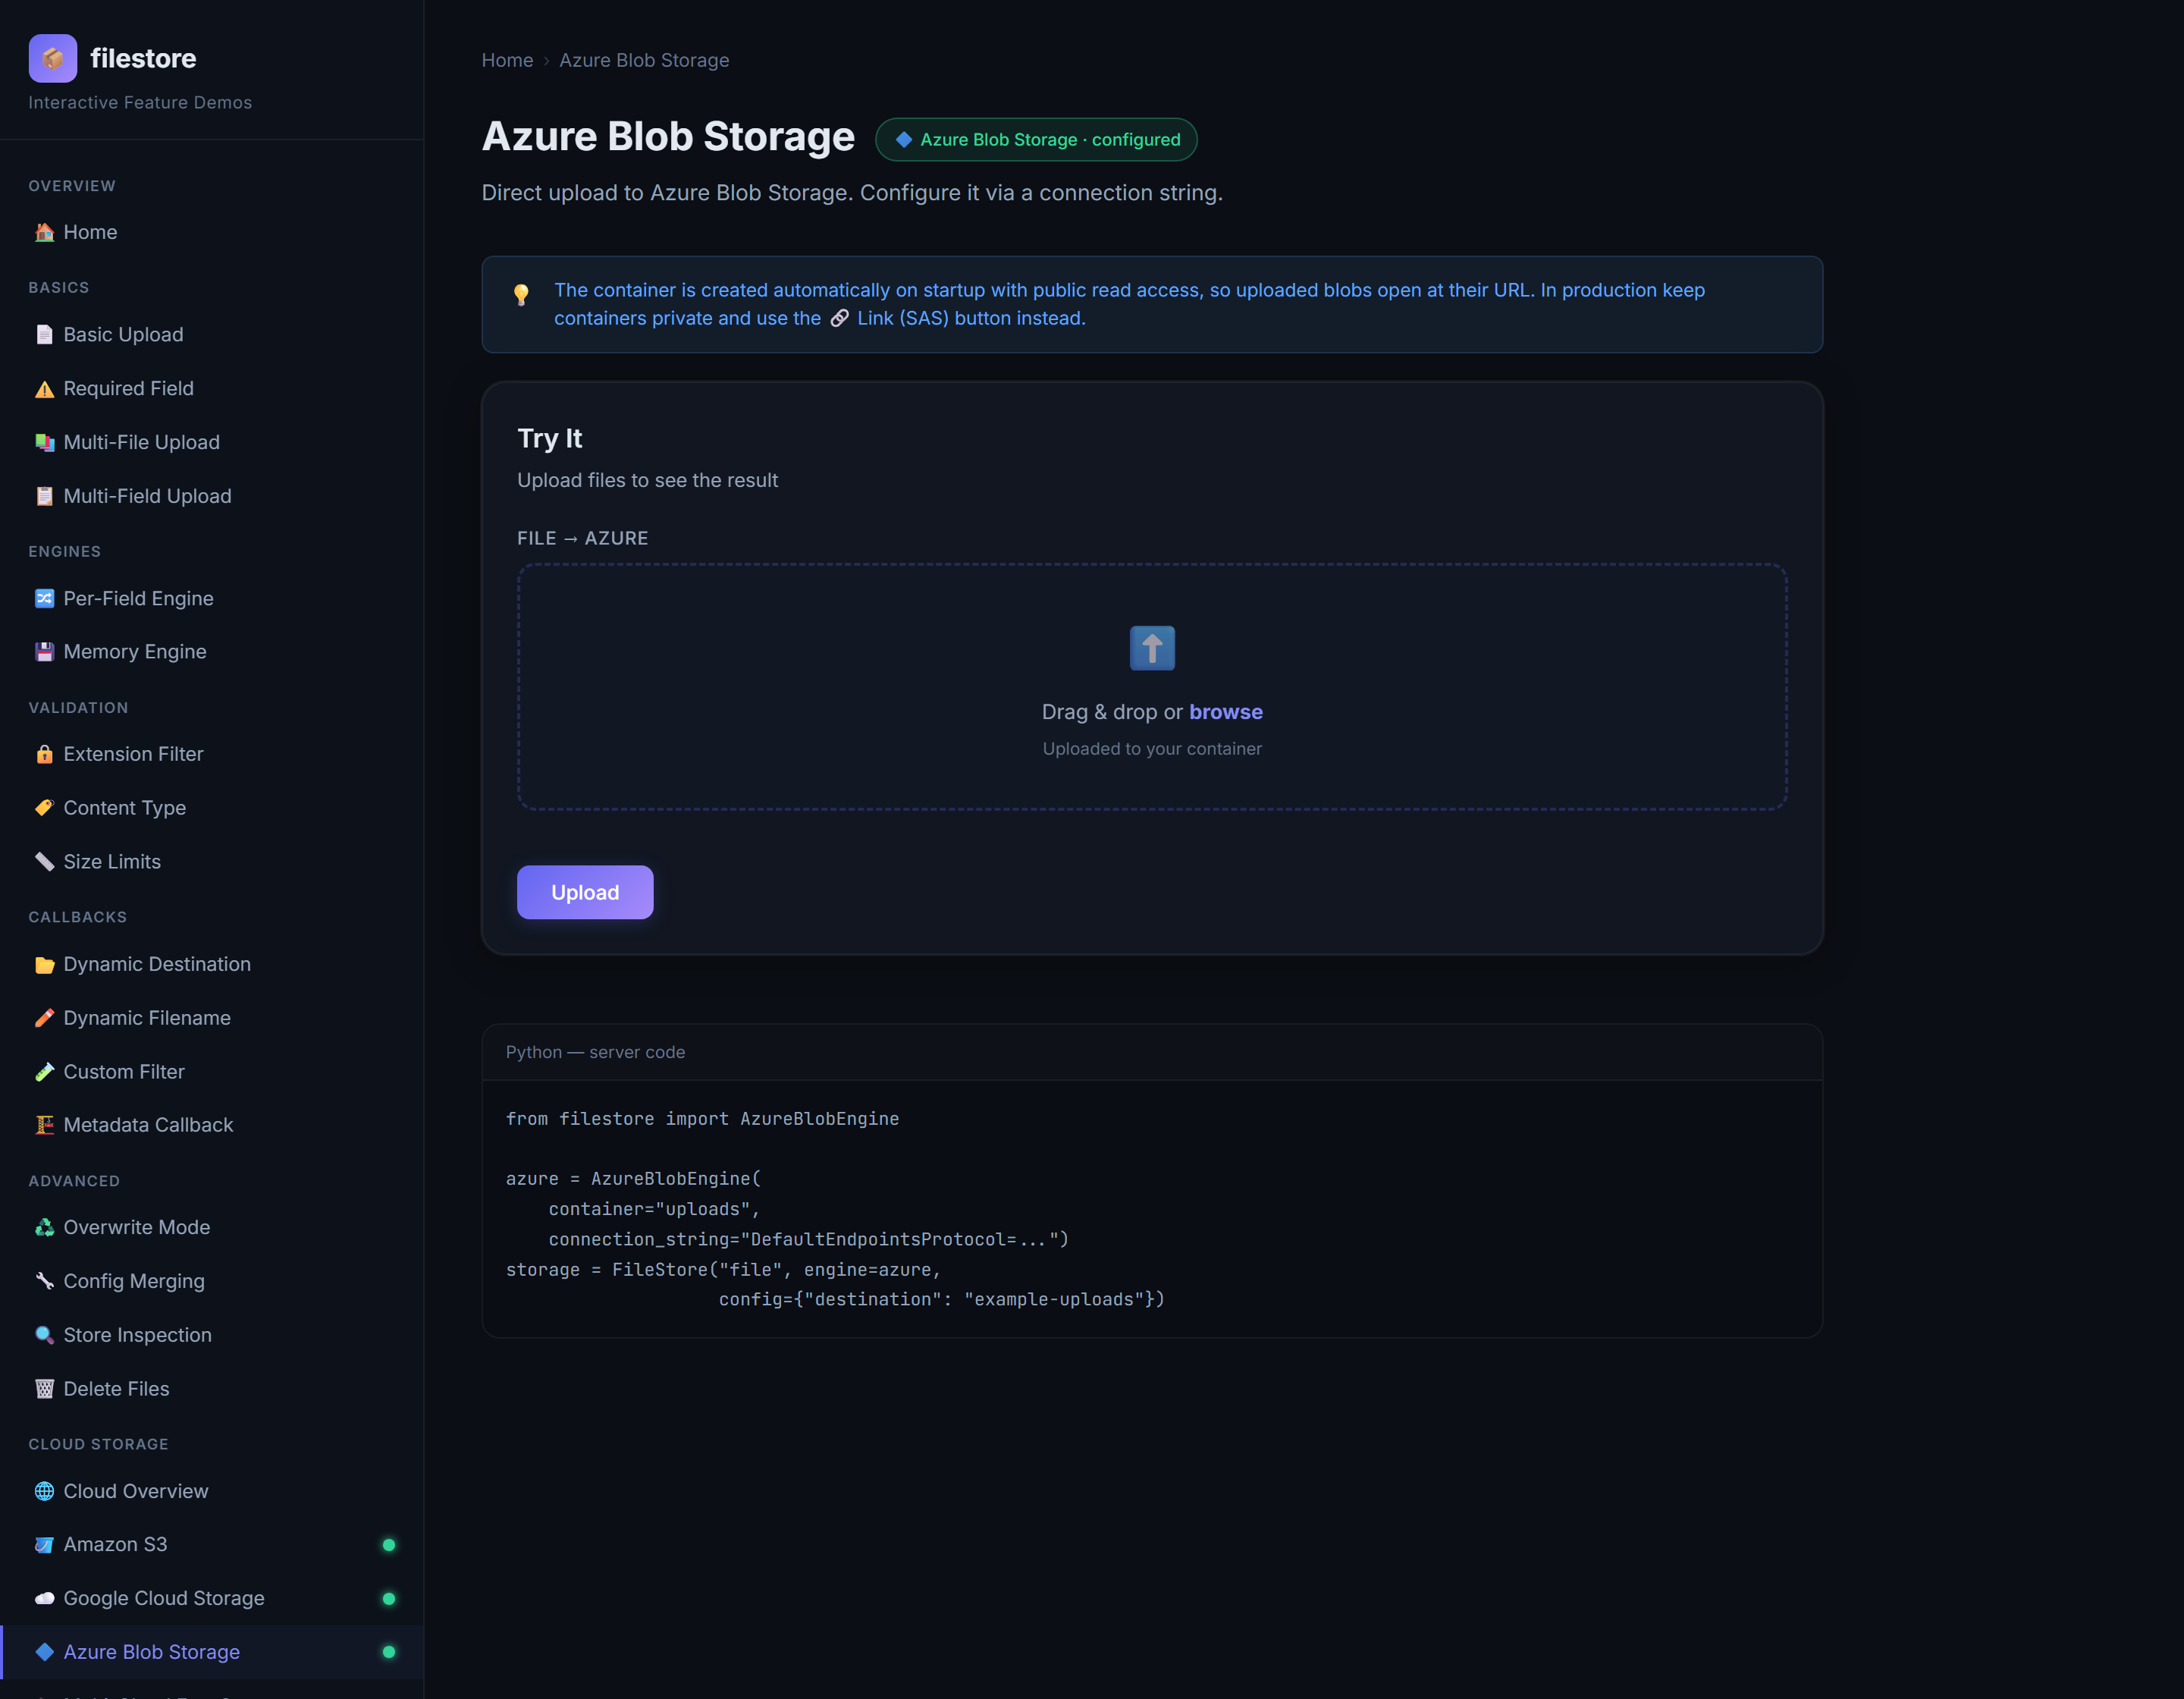Click green status dot beside Amazon S3

(389, 1545)
